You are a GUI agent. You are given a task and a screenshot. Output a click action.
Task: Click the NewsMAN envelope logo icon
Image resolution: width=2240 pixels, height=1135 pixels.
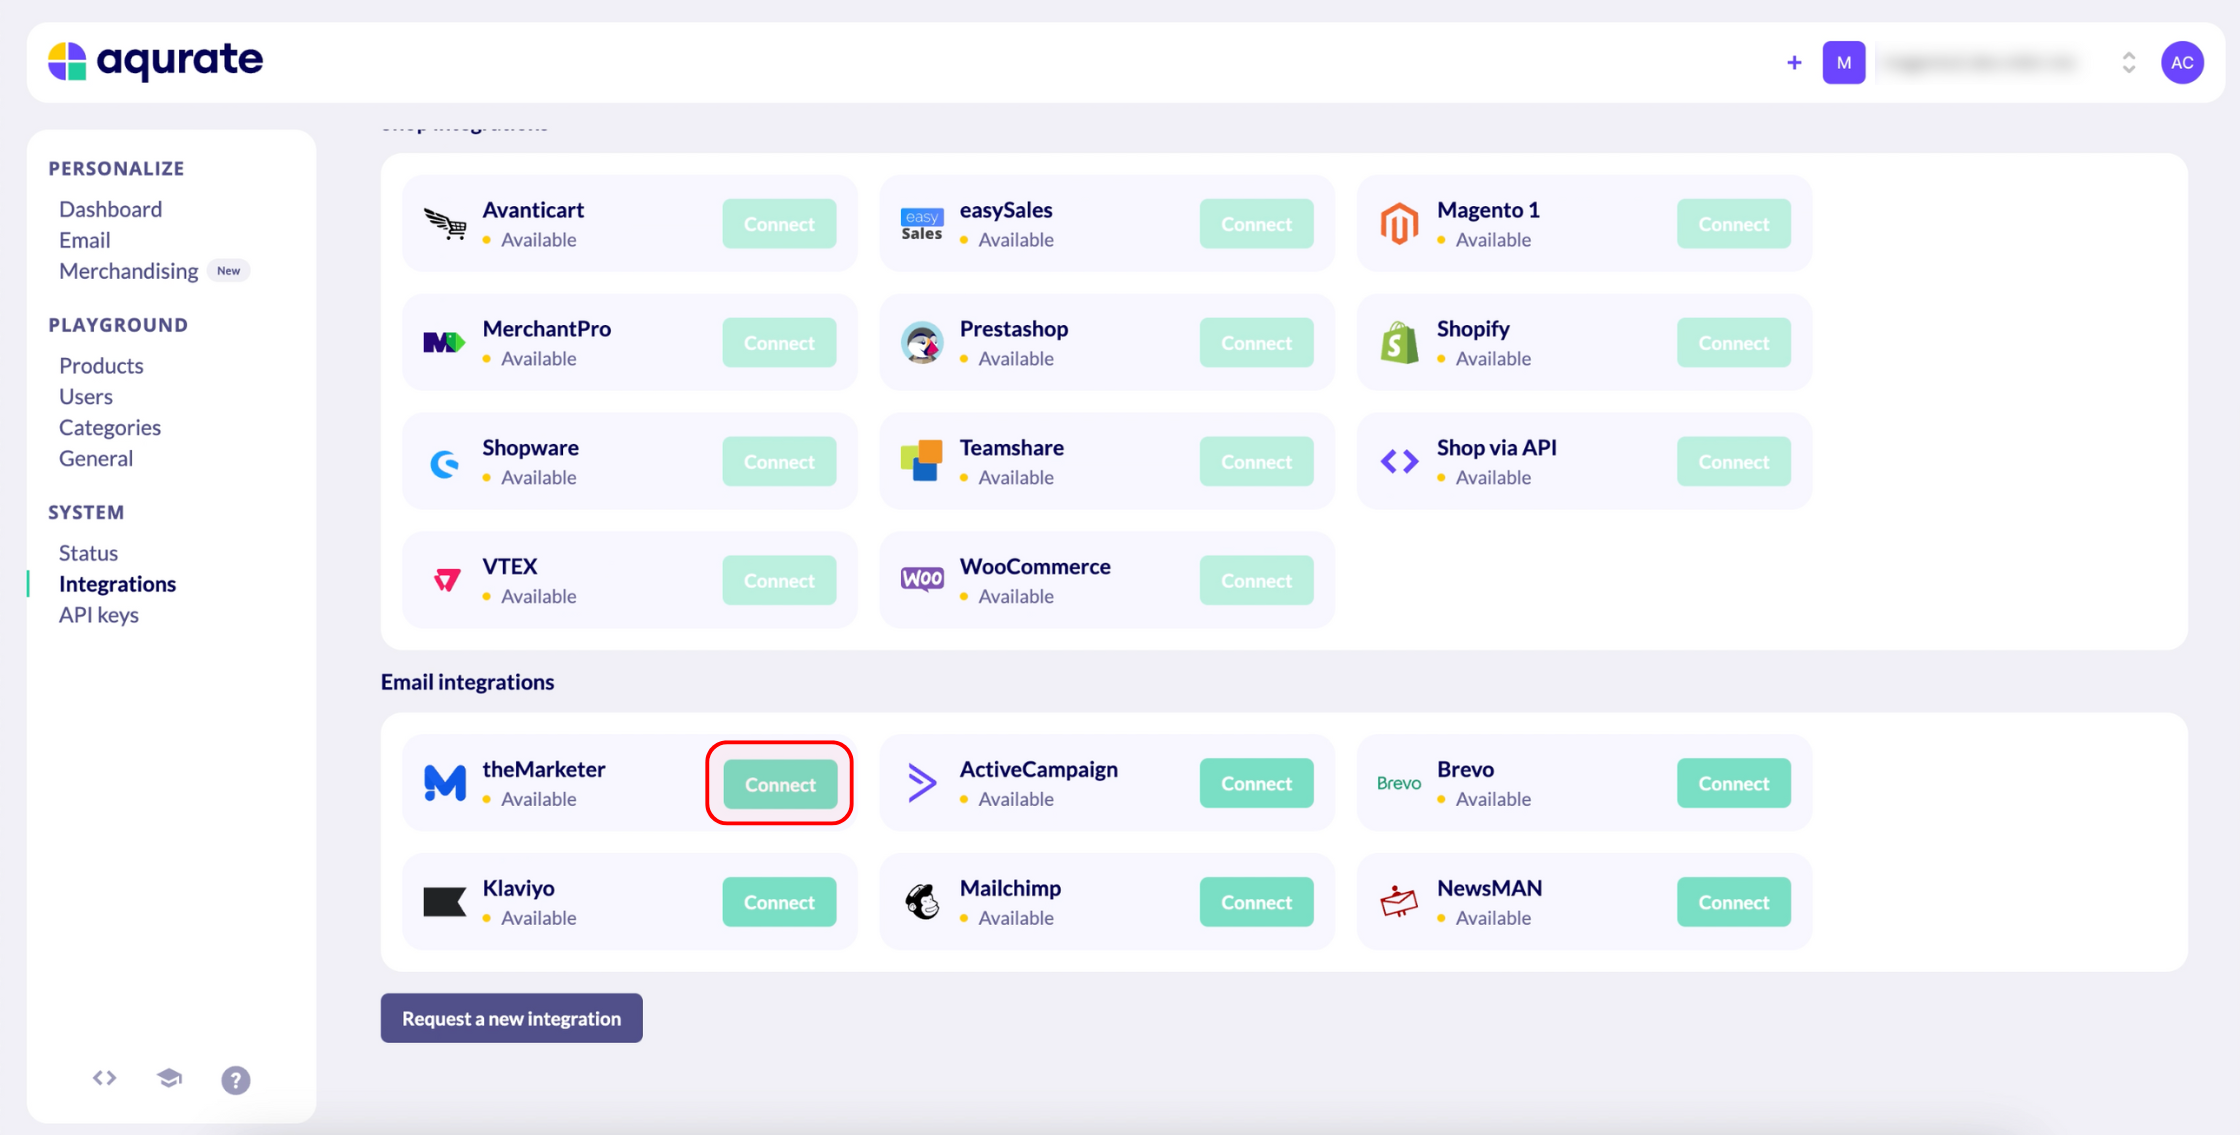1399,901
